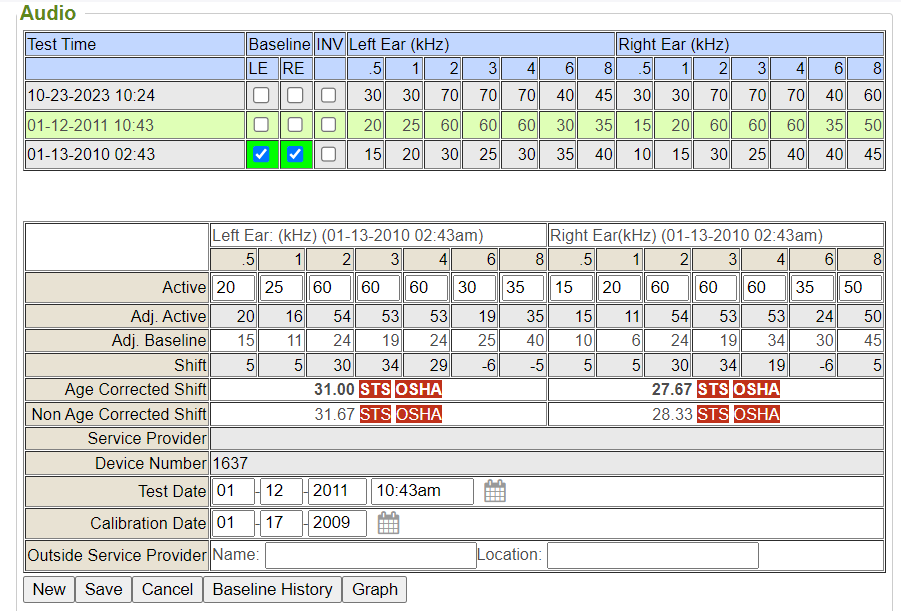Viewport: 901px width, 611px height.
Task: Focus the Test Date time field
Action: click(421, 491)
